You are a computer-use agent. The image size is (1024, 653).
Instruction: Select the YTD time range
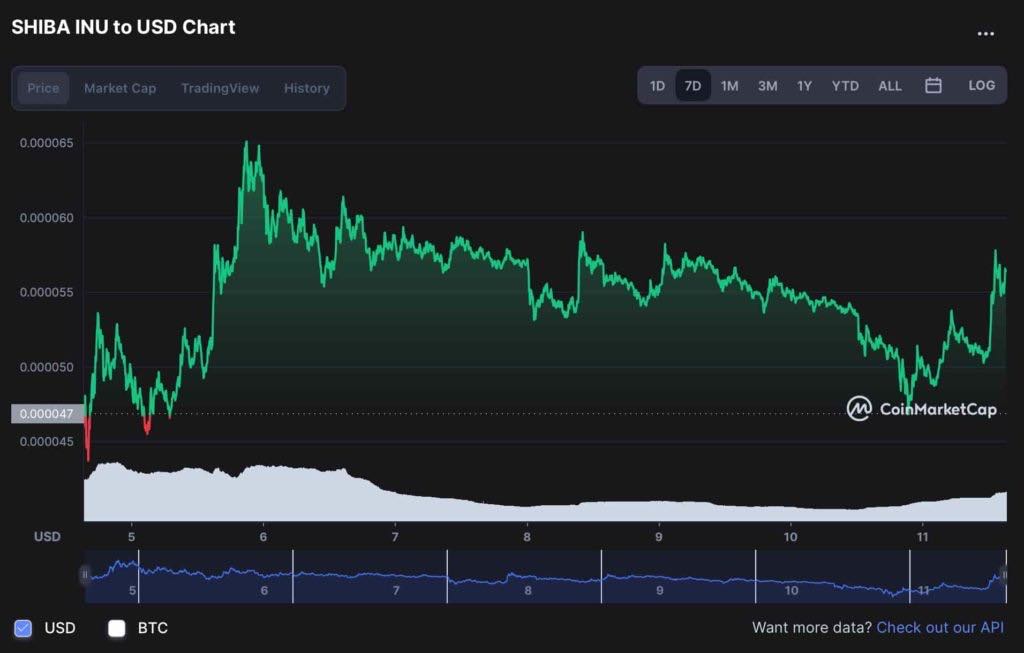tap(845, 86)
